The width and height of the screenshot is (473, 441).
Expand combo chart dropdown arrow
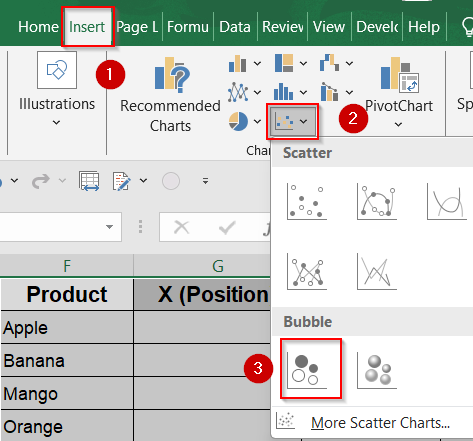coord(349,92)
